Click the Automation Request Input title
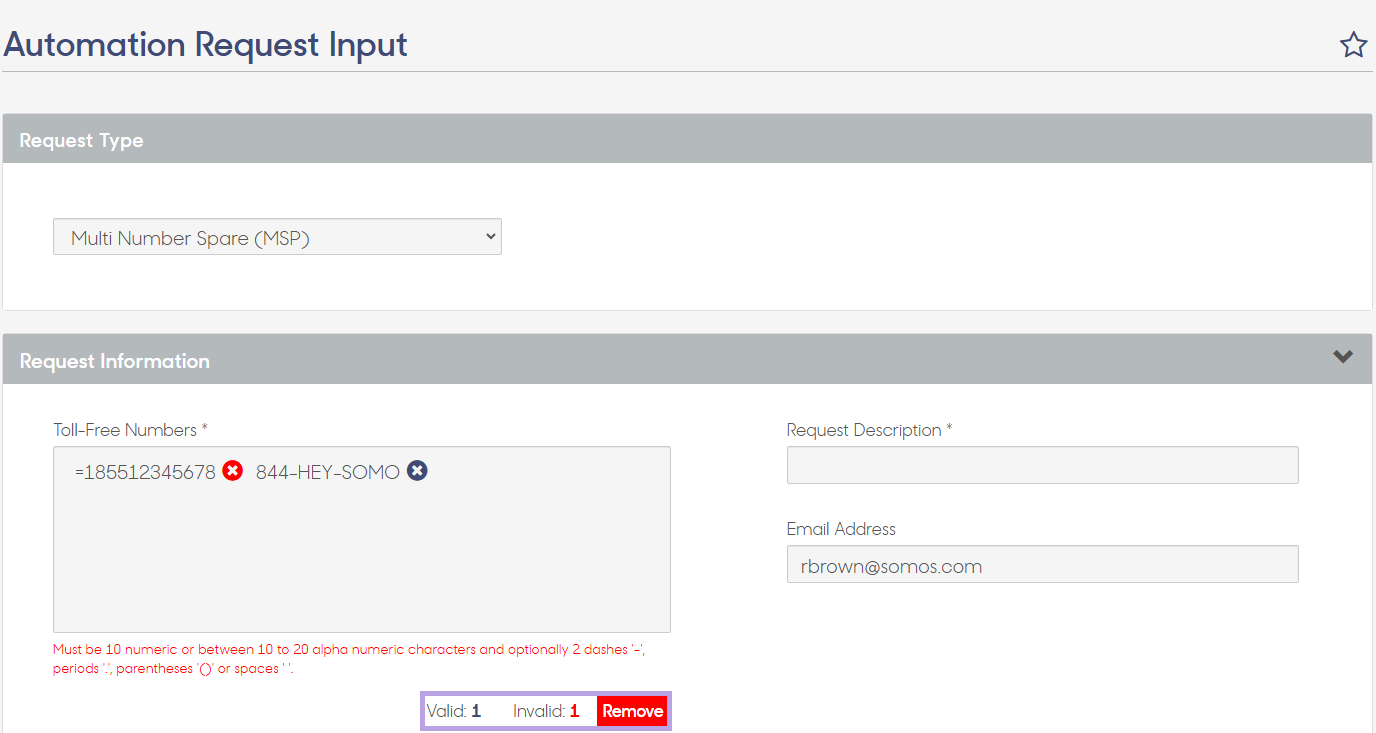The image size is (1376, 733). click(x=205, y=45)
